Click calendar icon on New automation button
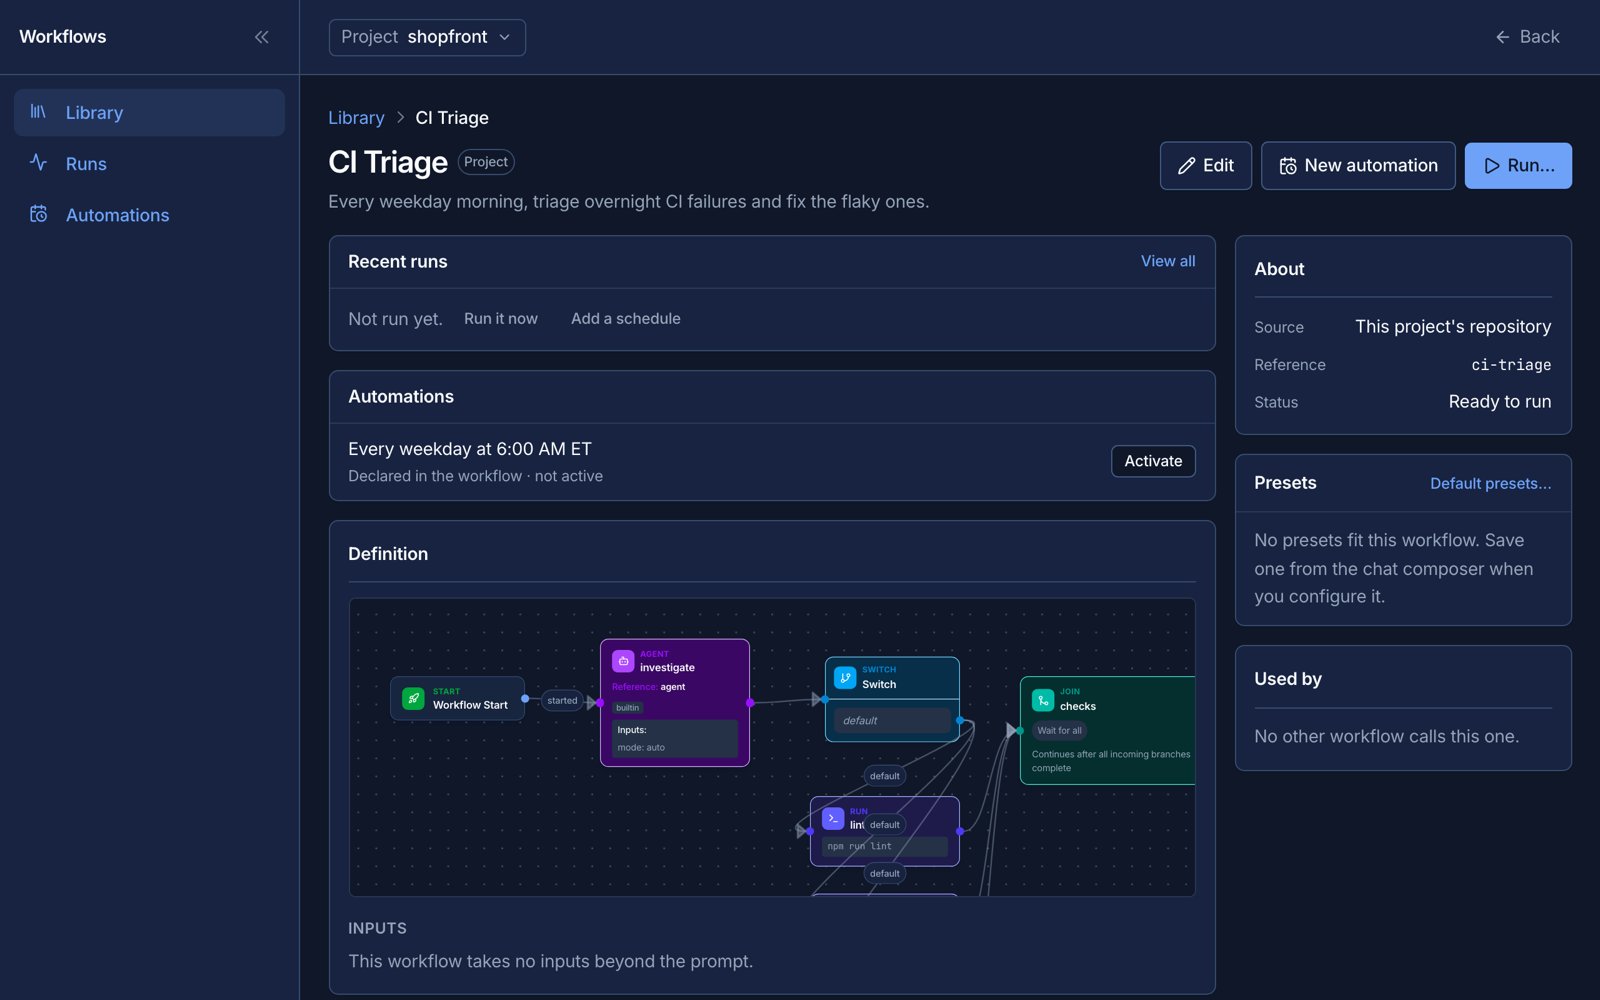The width and height of the screenshot is (1600, 1000). [1288, 166]
